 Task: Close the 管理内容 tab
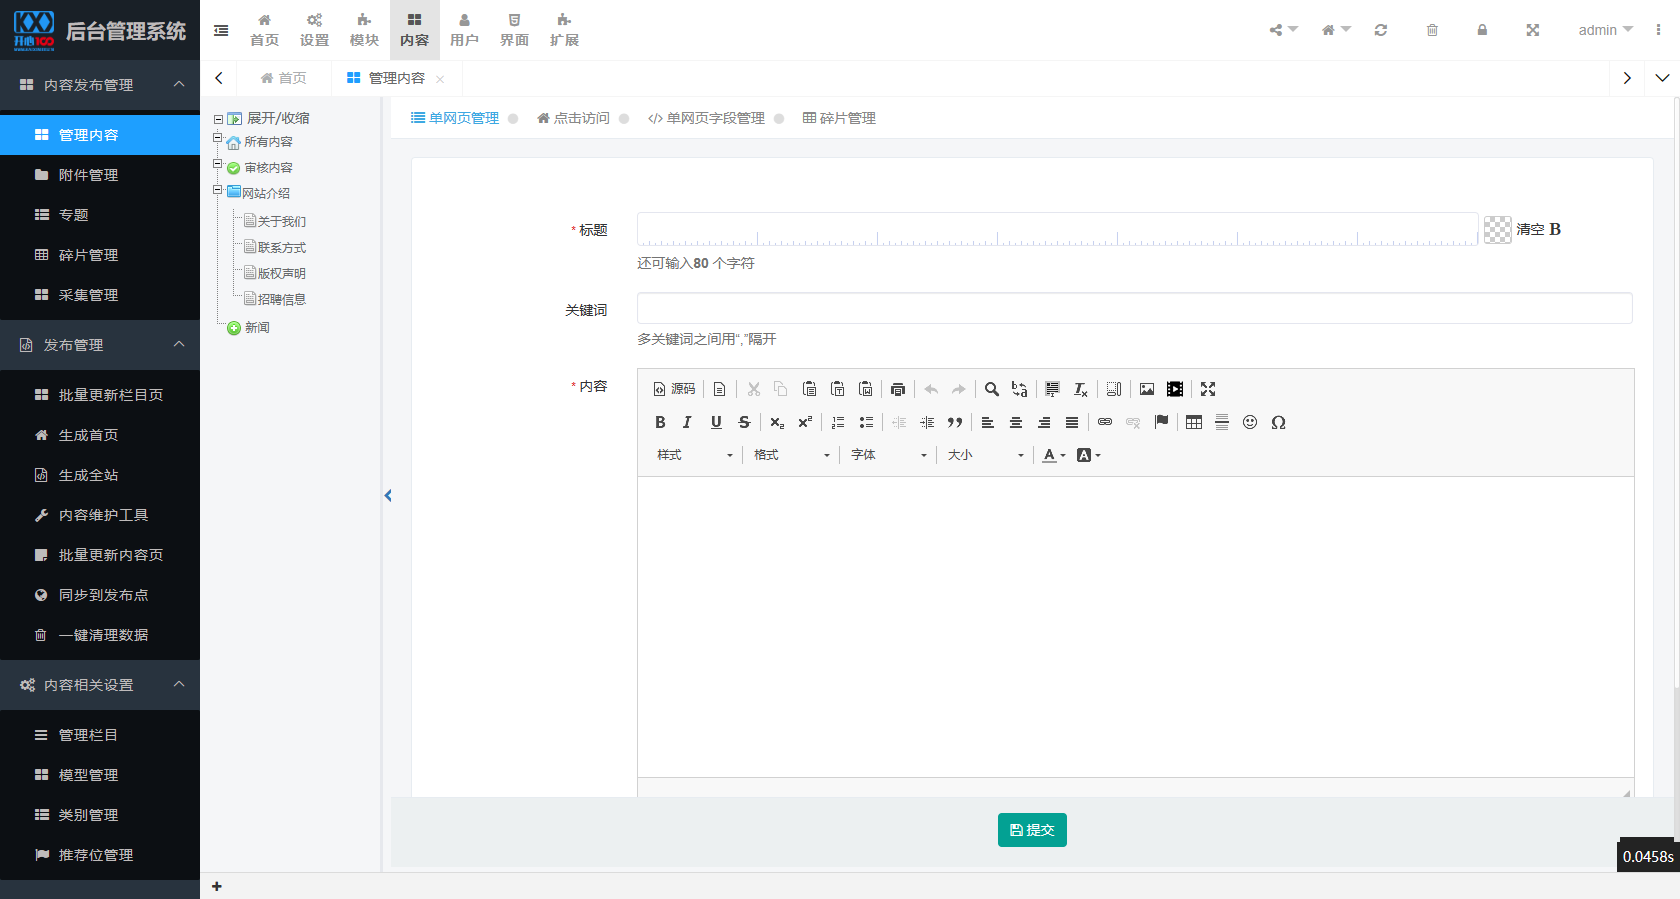point(440,79)
